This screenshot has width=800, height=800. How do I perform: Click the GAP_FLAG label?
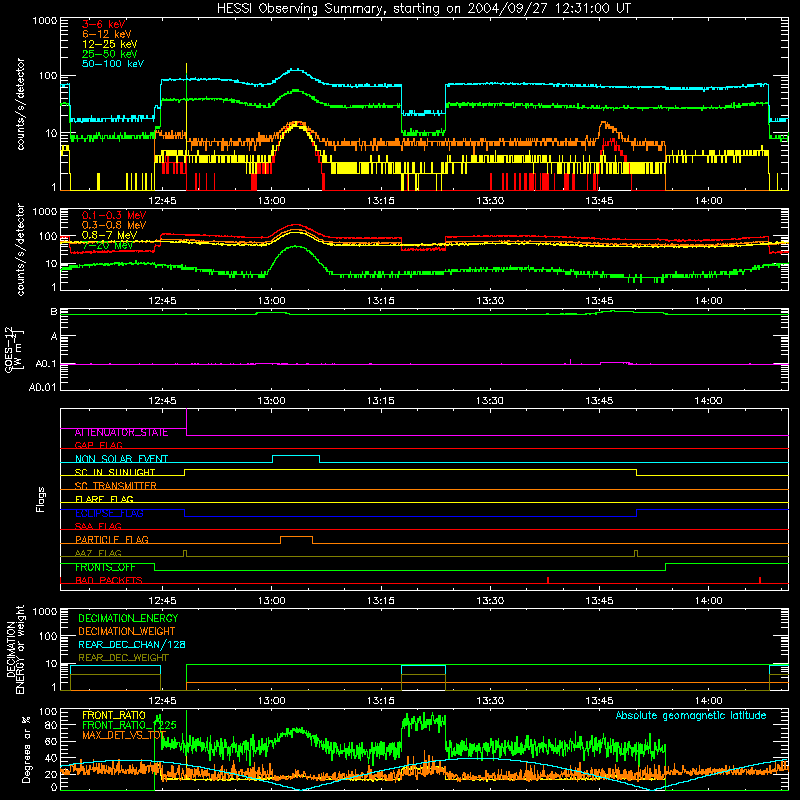pyautogui.click(x=98, y=445)
